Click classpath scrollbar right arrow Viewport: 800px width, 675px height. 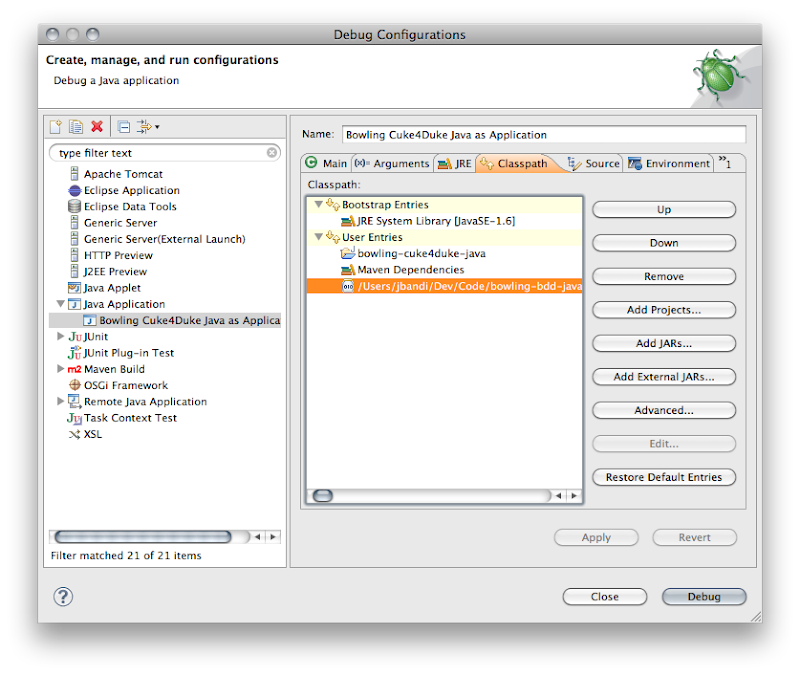[574, 495]
